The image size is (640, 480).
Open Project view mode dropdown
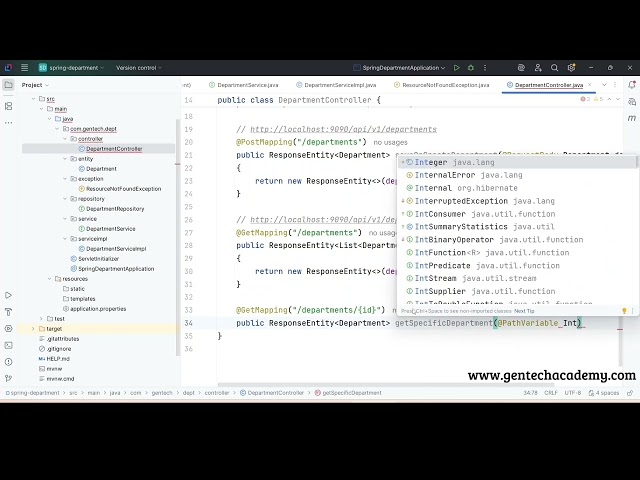35,85
